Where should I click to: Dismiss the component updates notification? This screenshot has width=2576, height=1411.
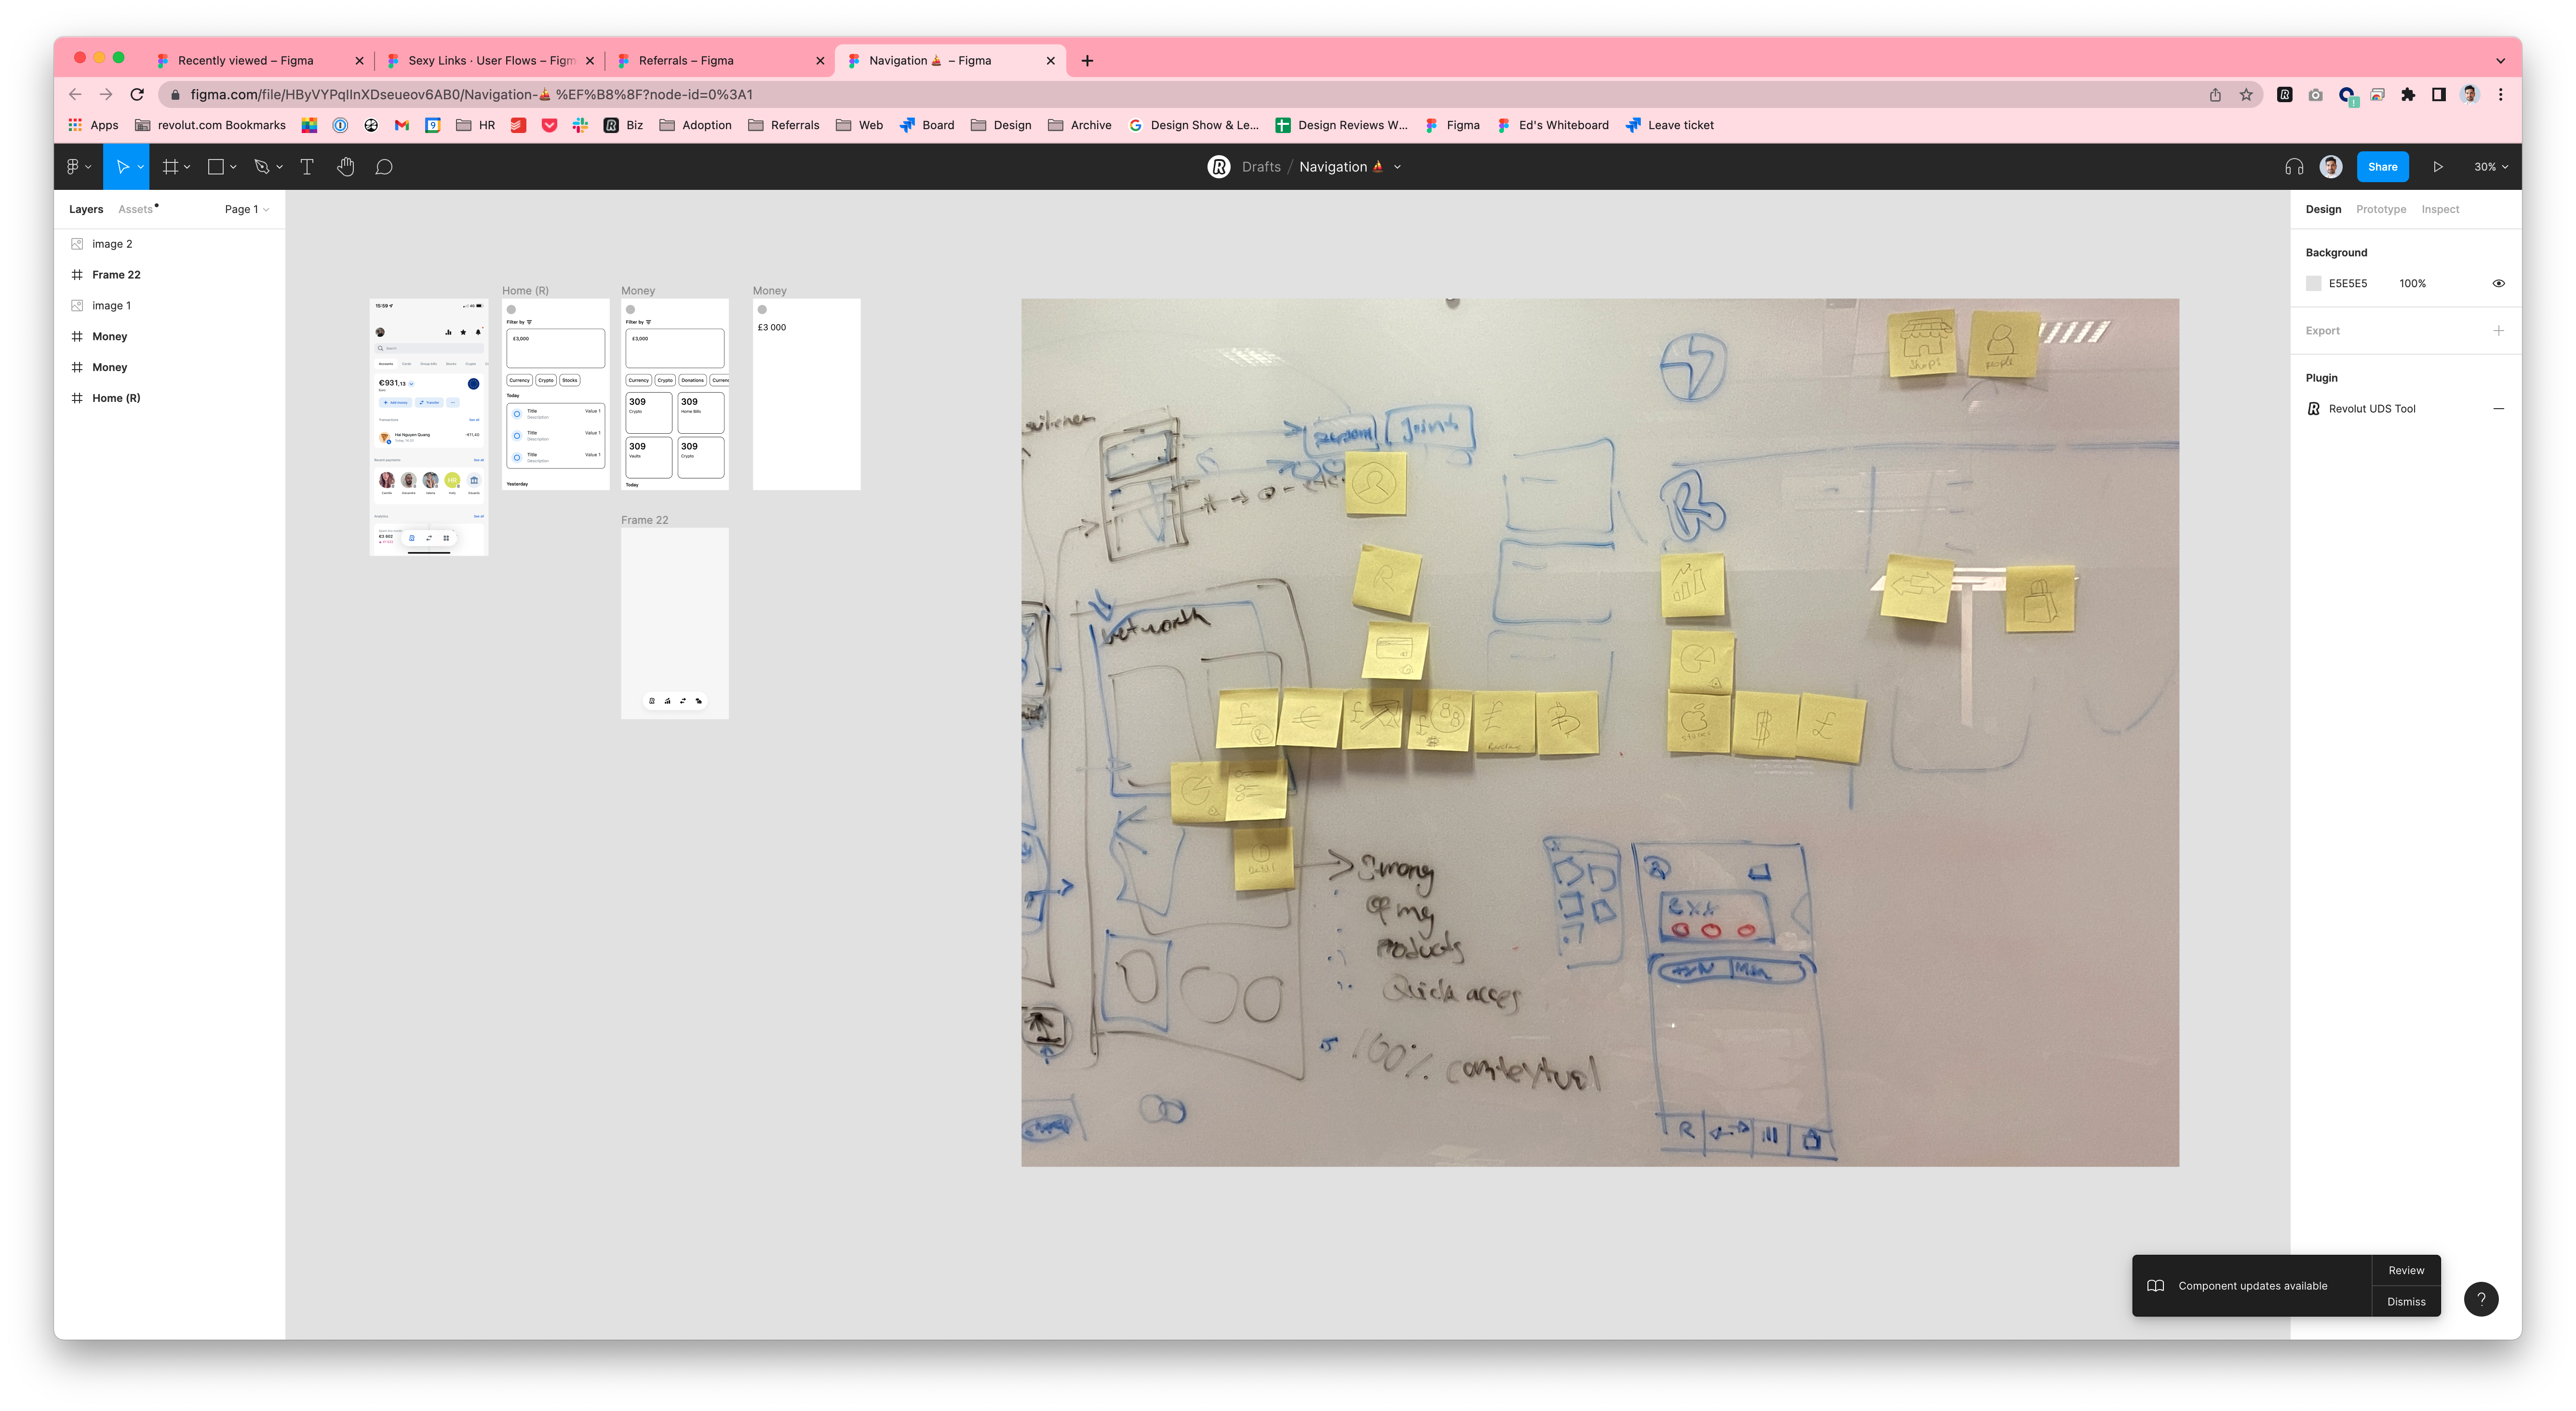point(2406,1301)
